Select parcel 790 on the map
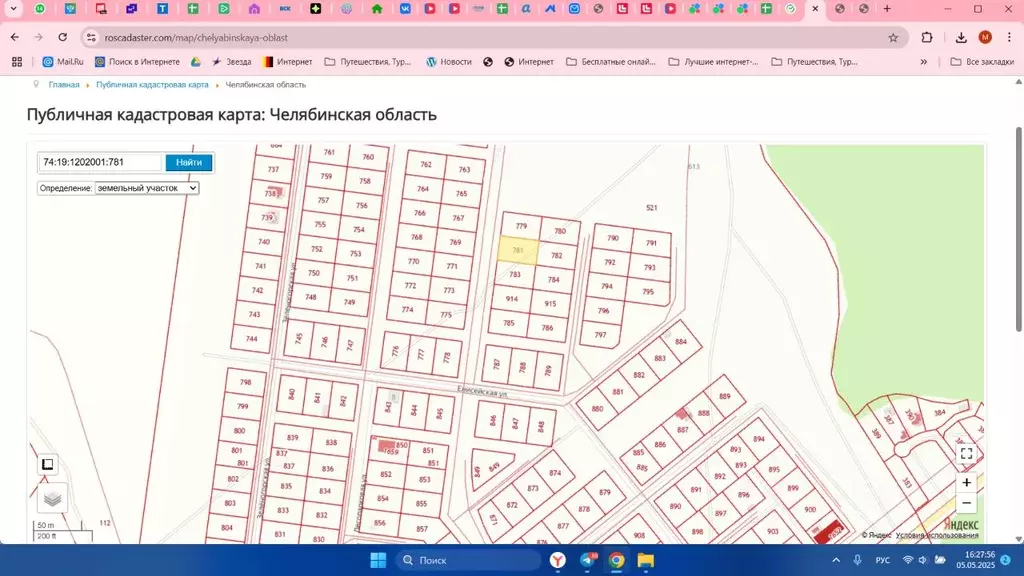The image size is (1024, 576). 613,238
